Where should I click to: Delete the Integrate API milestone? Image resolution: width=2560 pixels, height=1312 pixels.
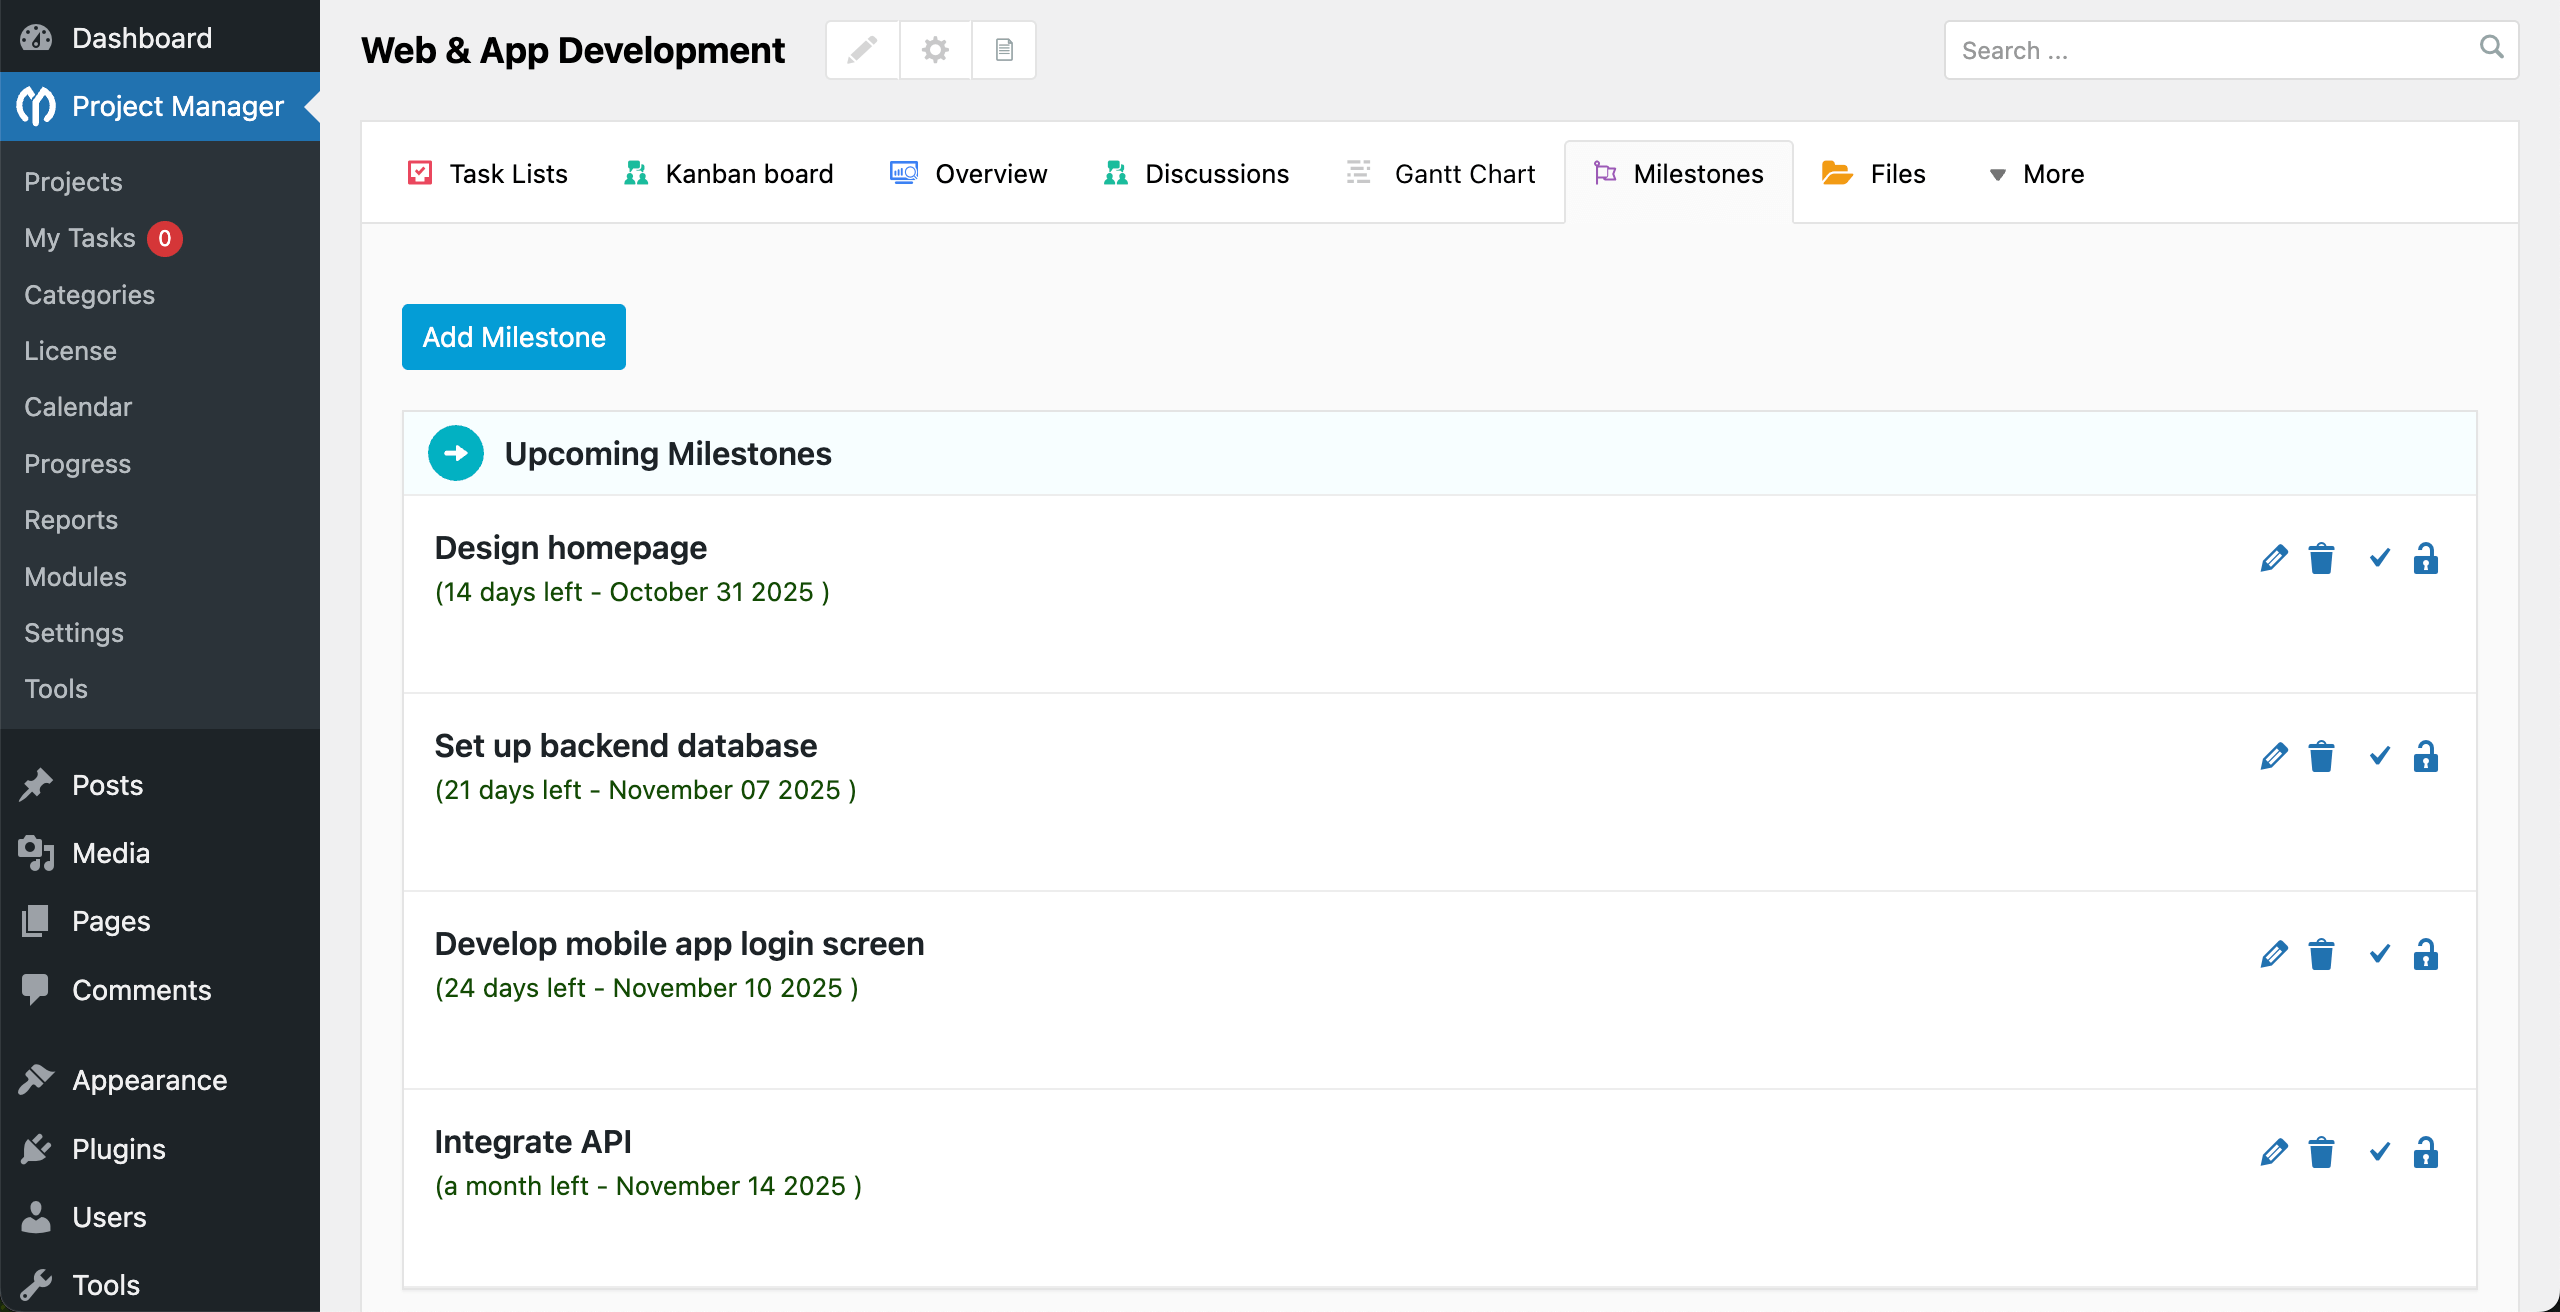[x=2321, y=1152]
